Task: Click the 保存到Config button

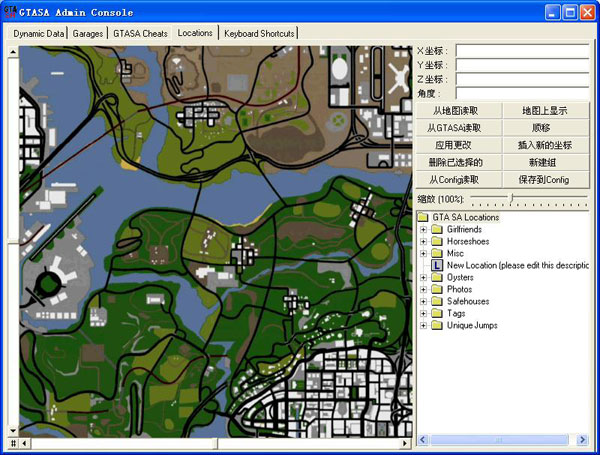Action: pos(546,180)
